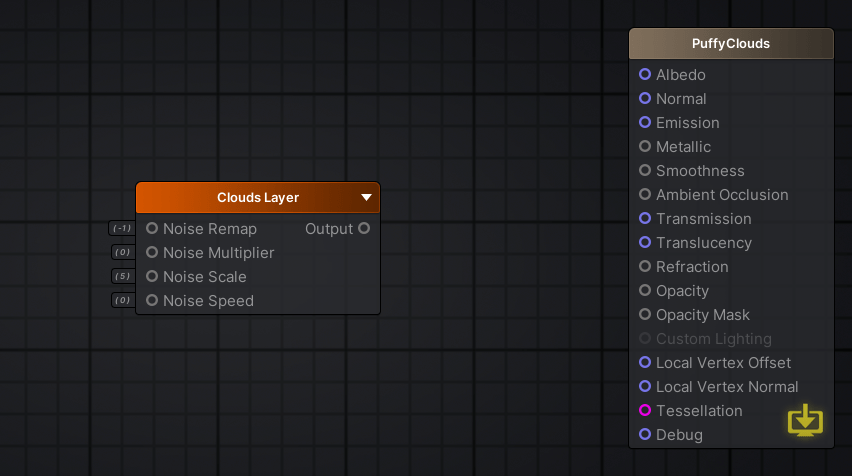
Task: Click the Noise Speed value field
Action: (x=122, y=301)
